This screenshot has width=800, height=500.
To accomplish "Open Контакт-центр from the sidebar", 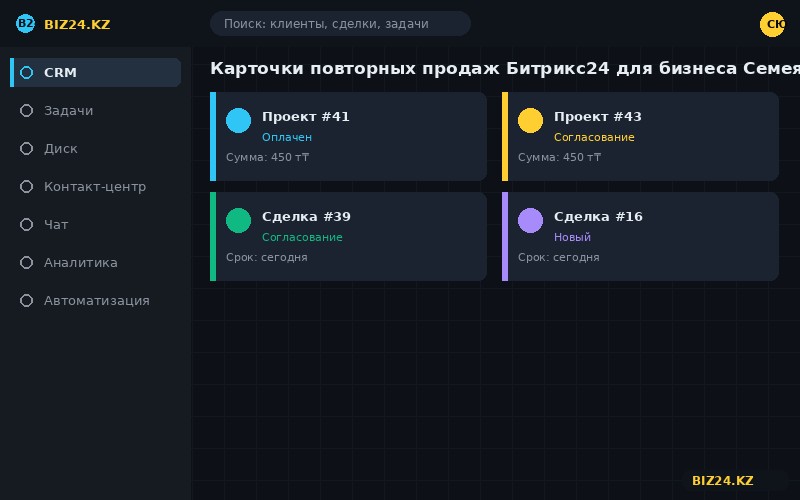I will 95,187.
